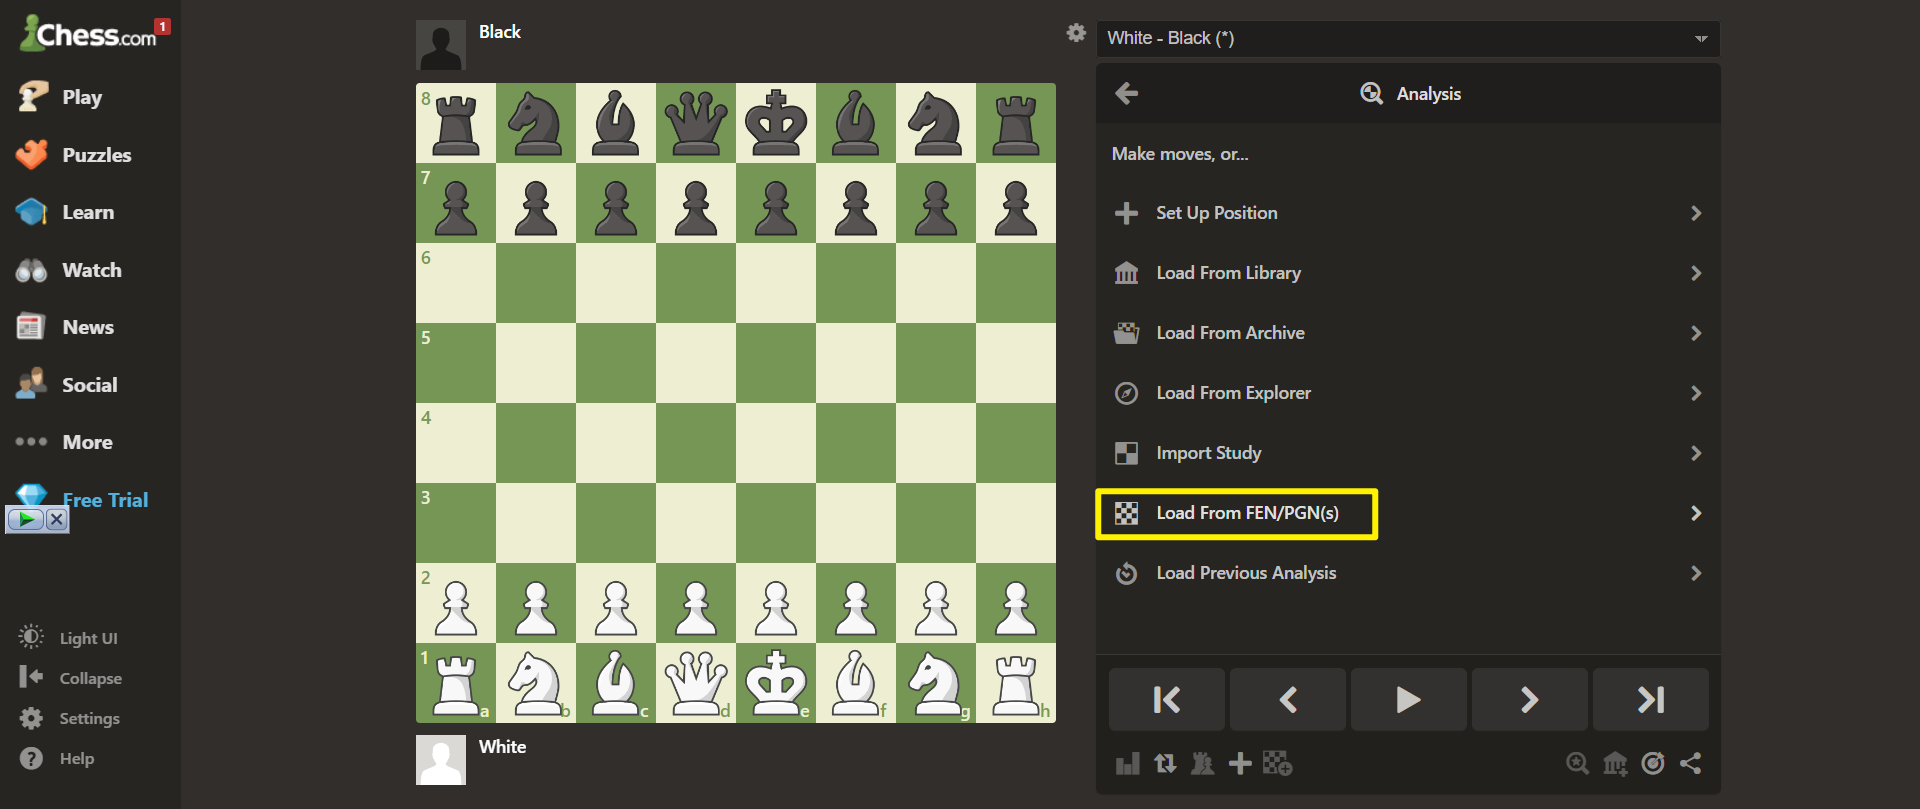Jump to first move
Screen dimensions: 1920x809
click(x=1167, y=699)
